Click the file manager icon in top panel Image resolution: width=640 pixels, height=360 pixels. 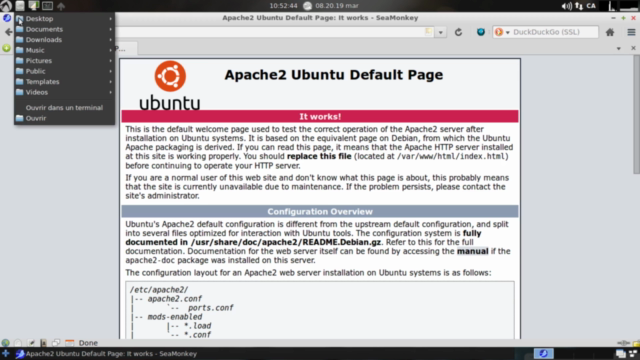(20, 6)
